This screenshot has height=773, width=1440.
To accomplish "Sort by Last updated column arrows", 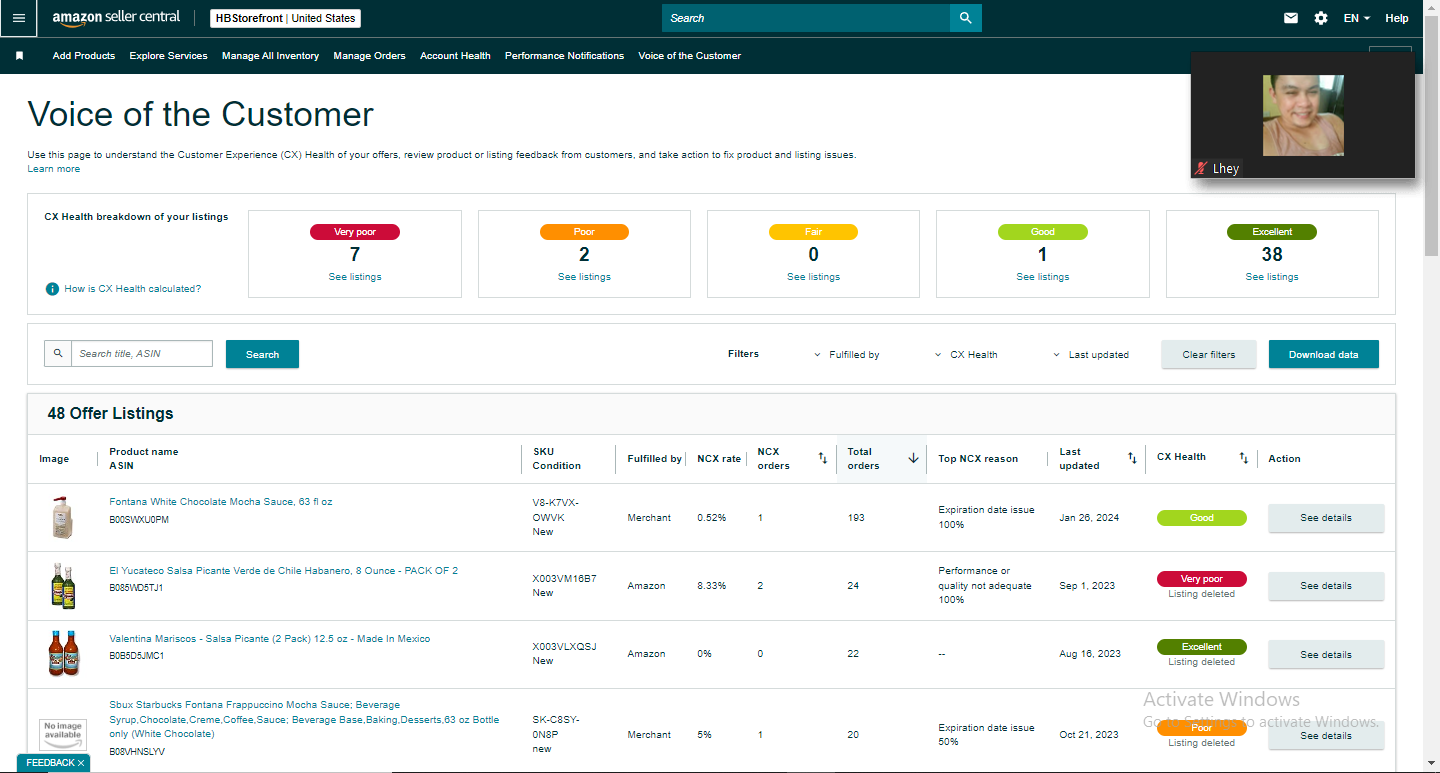I will point(1132,458).
